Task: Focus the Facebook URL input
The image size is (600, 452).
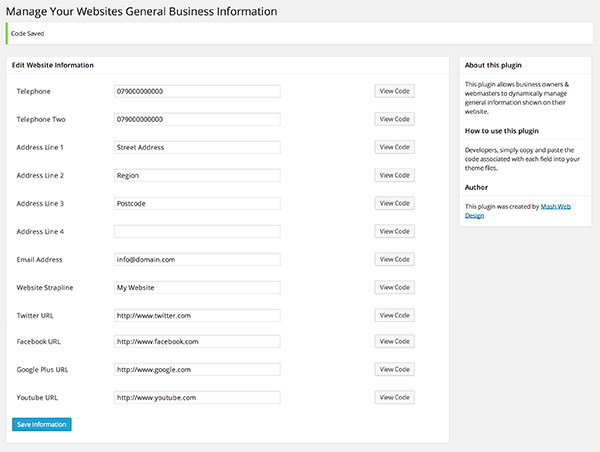Action: [197, 341]
